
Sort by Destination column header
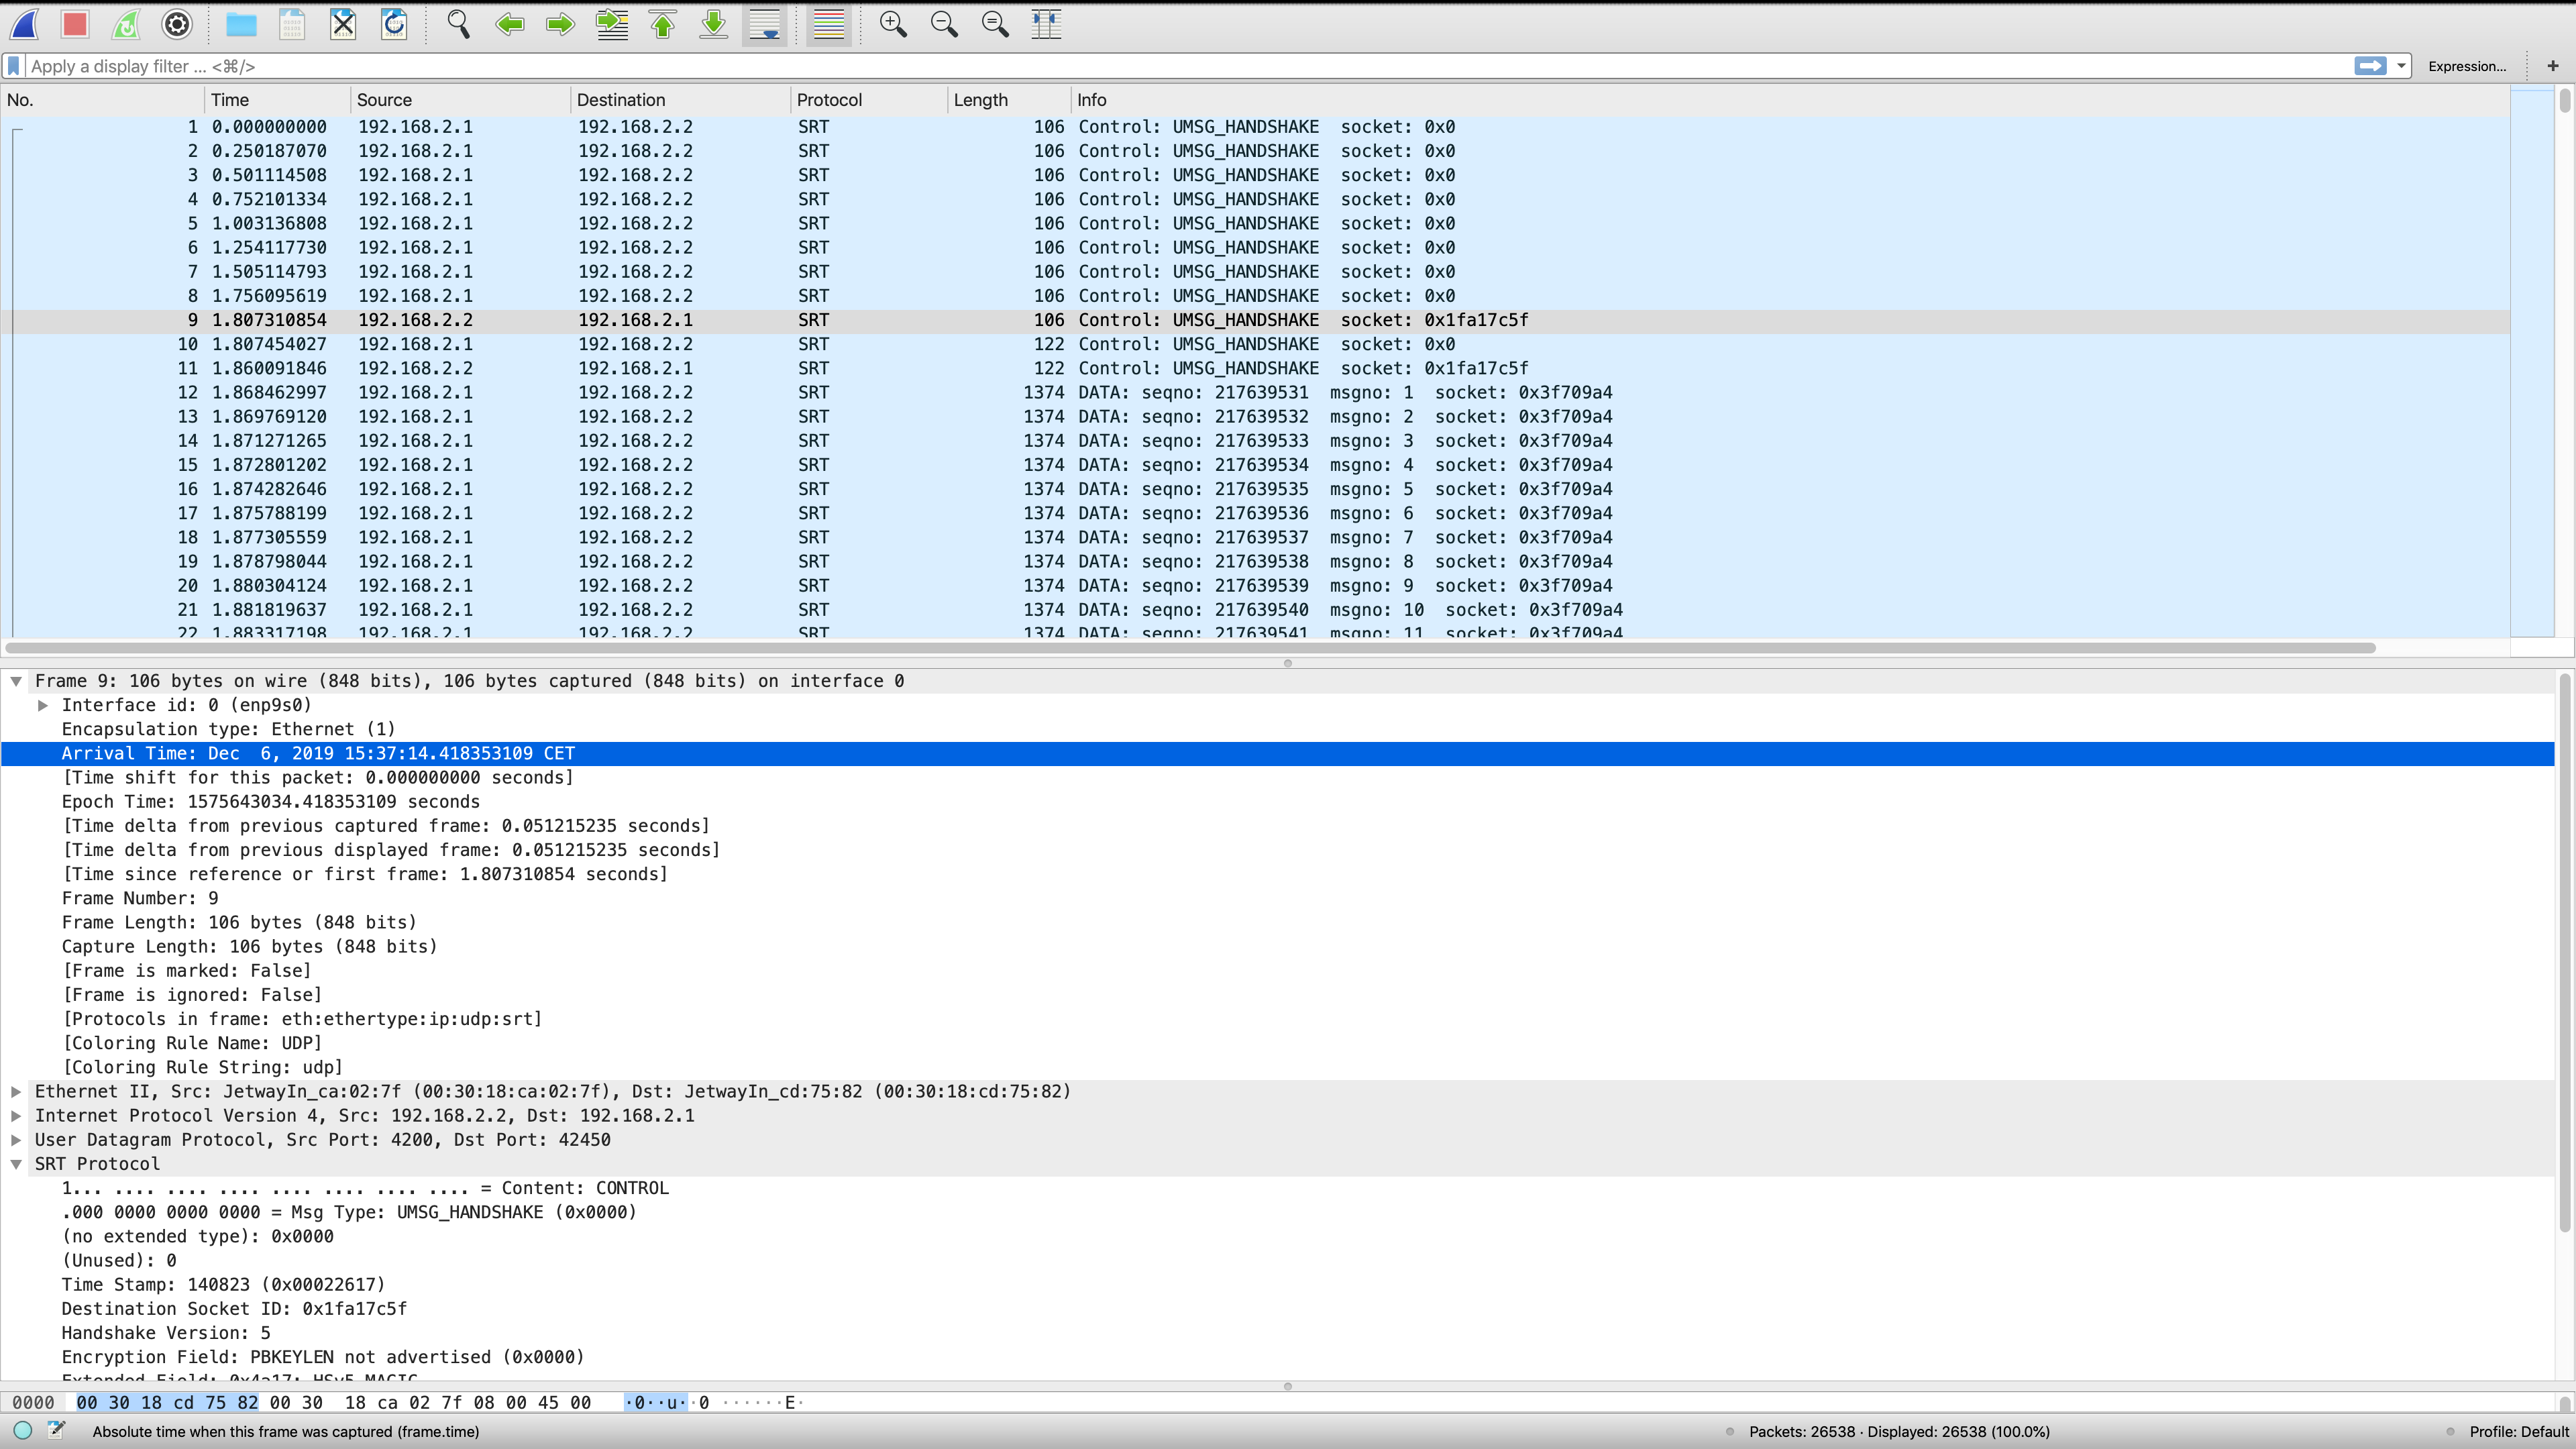[680, 100]
